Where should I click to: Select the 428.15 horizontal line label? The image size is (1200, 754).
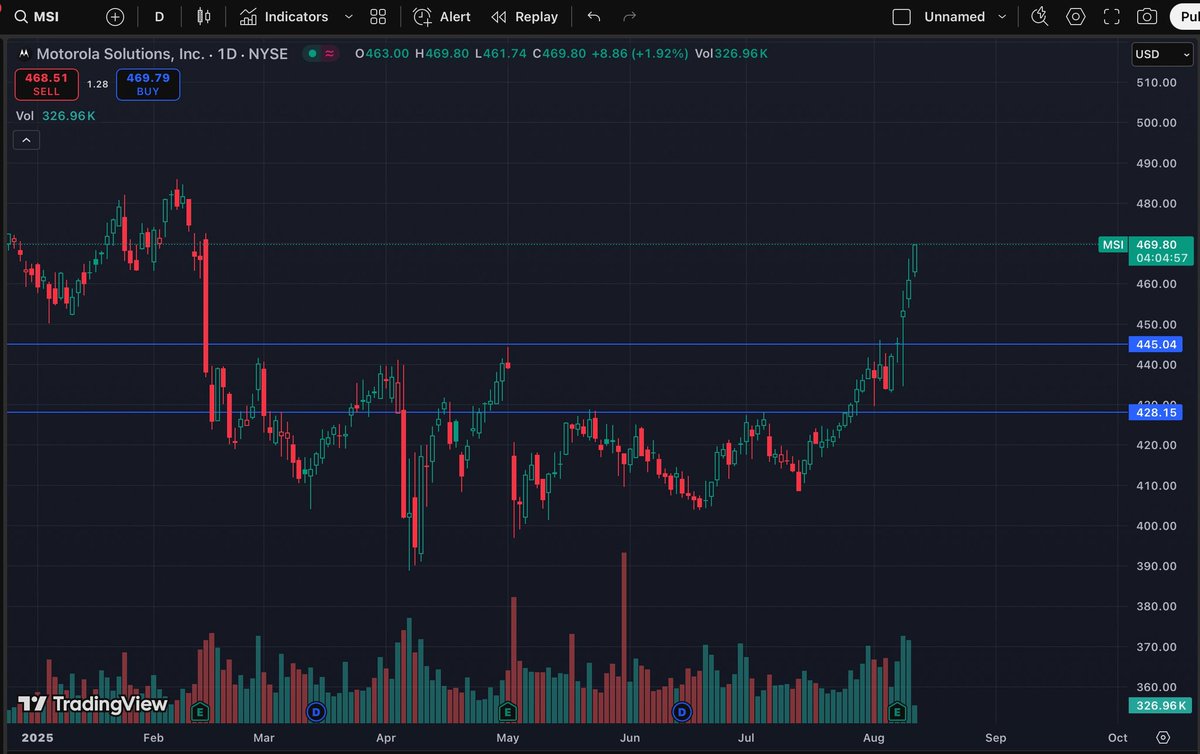pos(1155,412)
